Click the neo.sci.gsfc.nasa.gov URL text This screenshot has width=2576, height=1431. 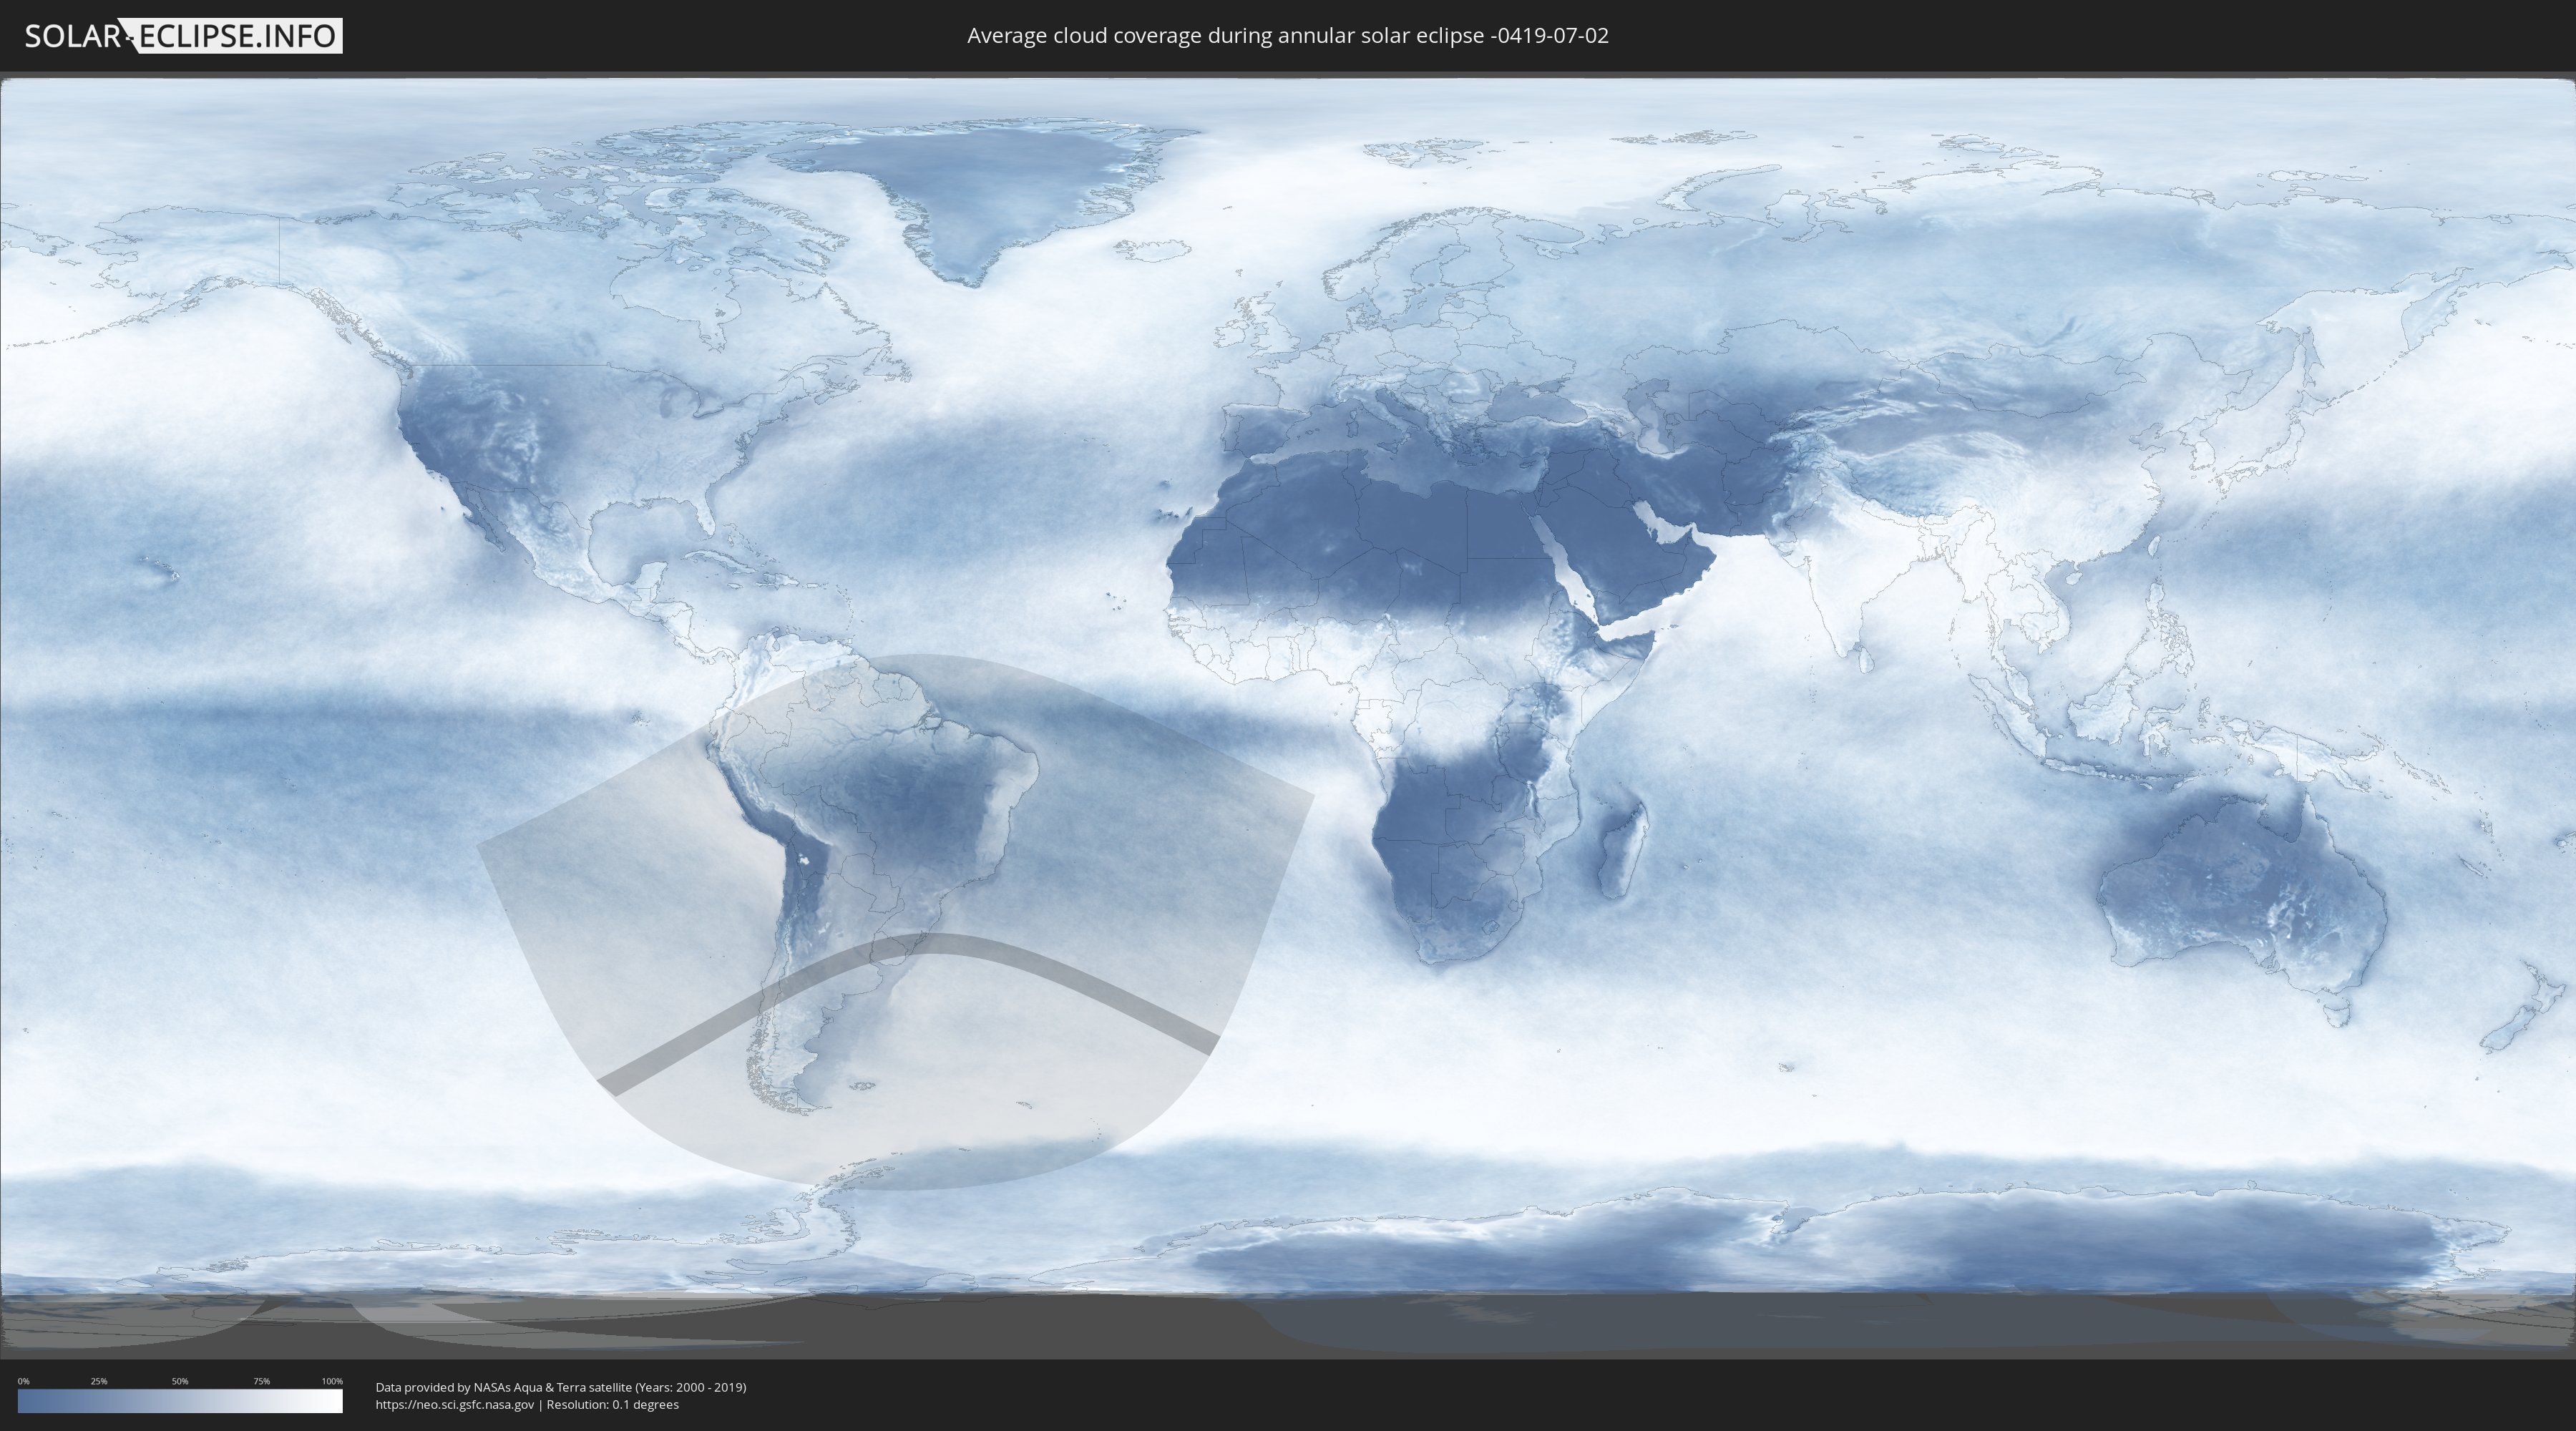coord(455,1404)
